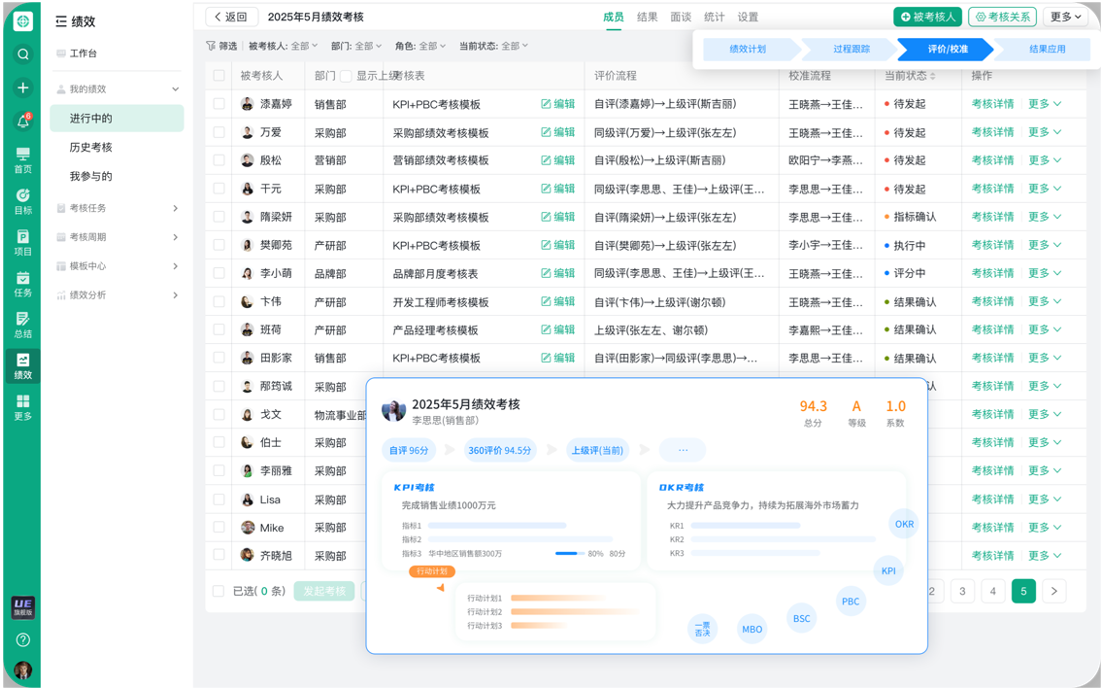
Task: Open the 更多 dropdown at top right
Action: [1063, 17]
